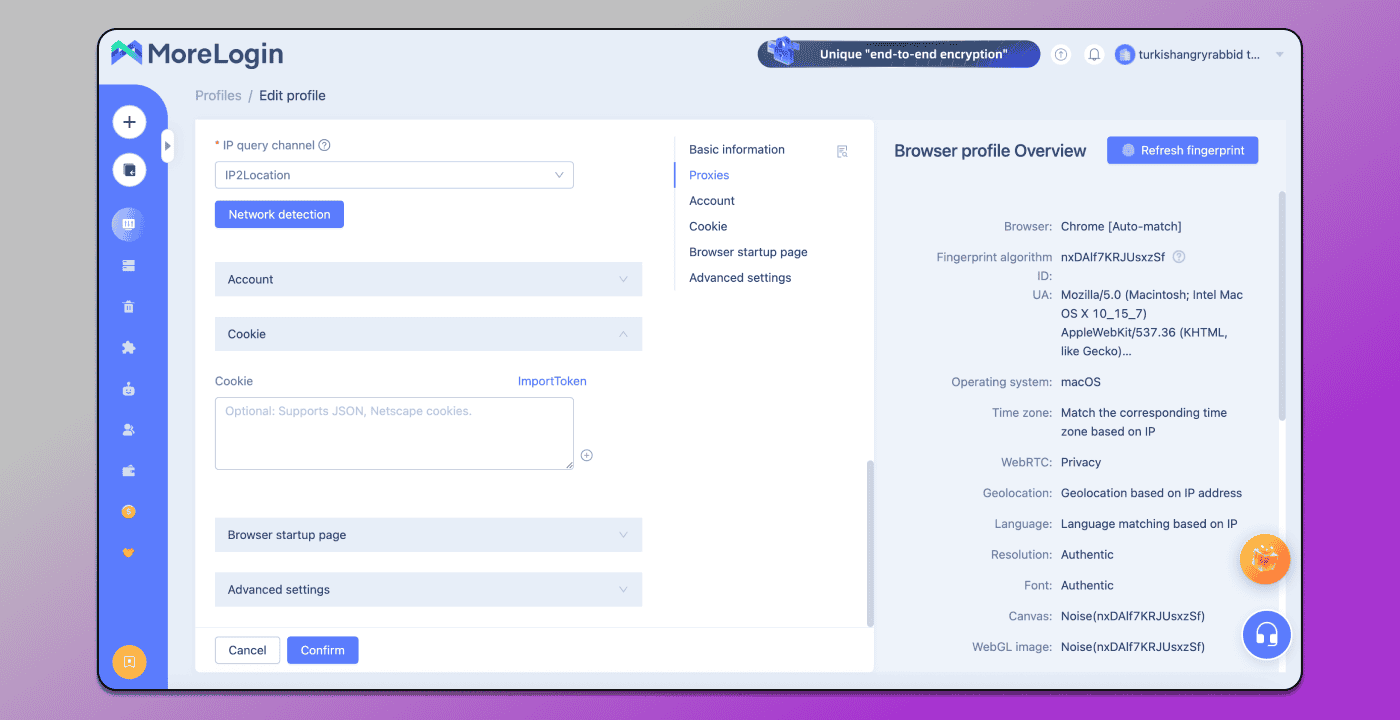1400x720 pixels.
Task: Click inside the Cookie text area
Action: coord(394,433)
